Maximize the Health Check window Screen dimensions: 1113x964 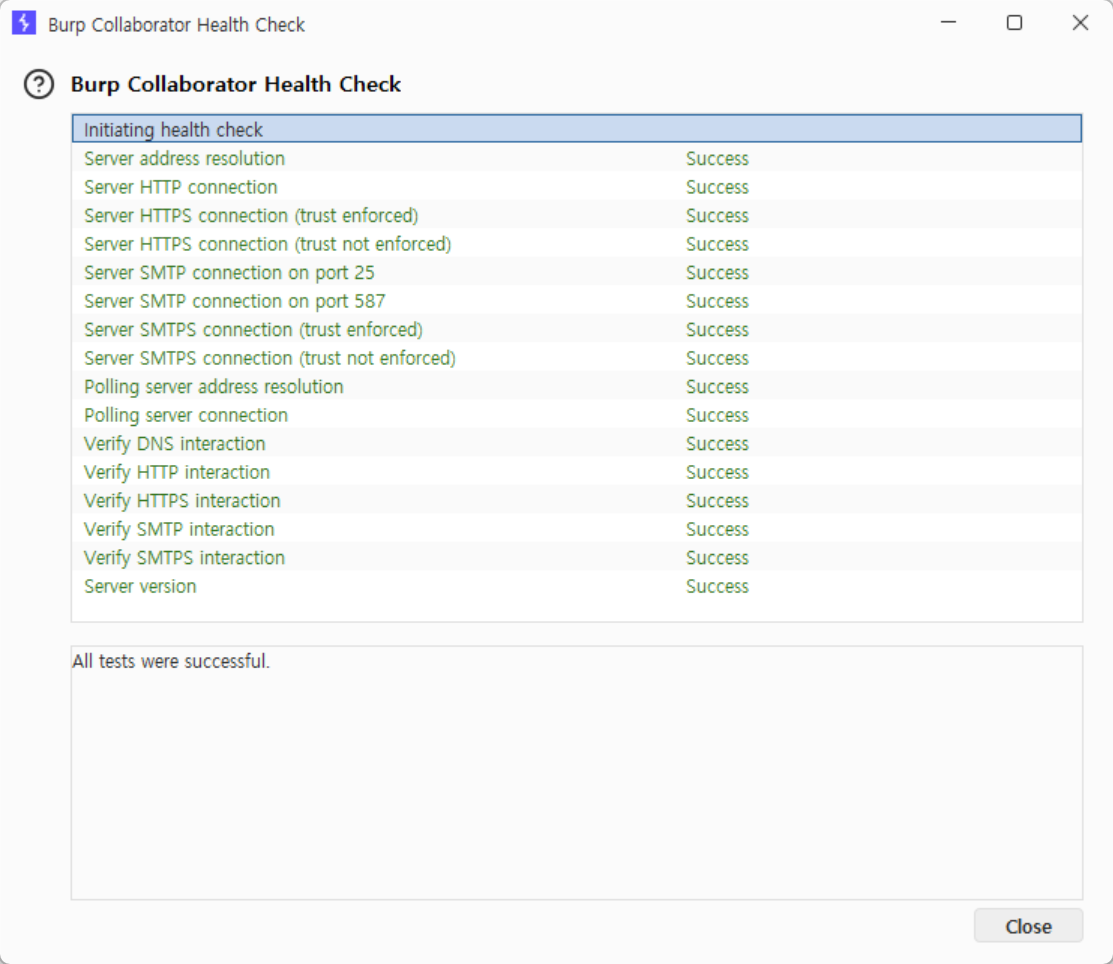1014,23
